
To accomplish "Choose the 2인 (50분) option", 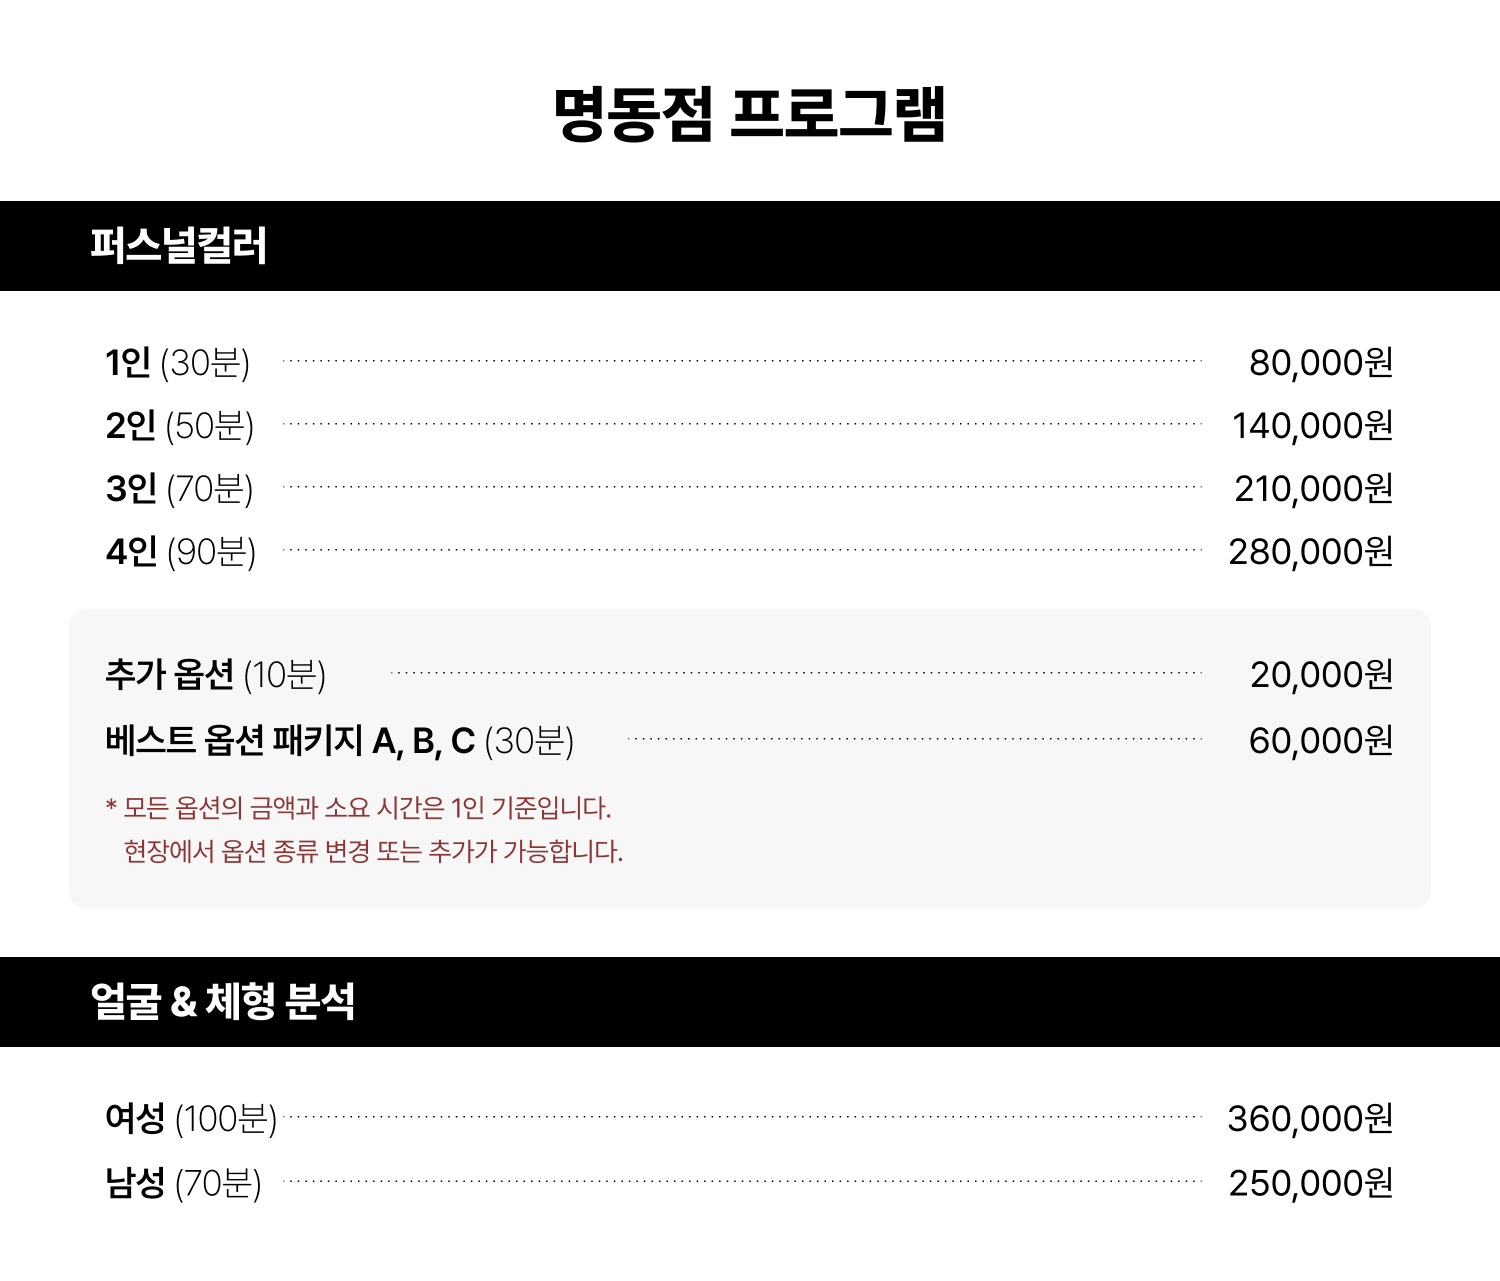I will coord(180,426).
